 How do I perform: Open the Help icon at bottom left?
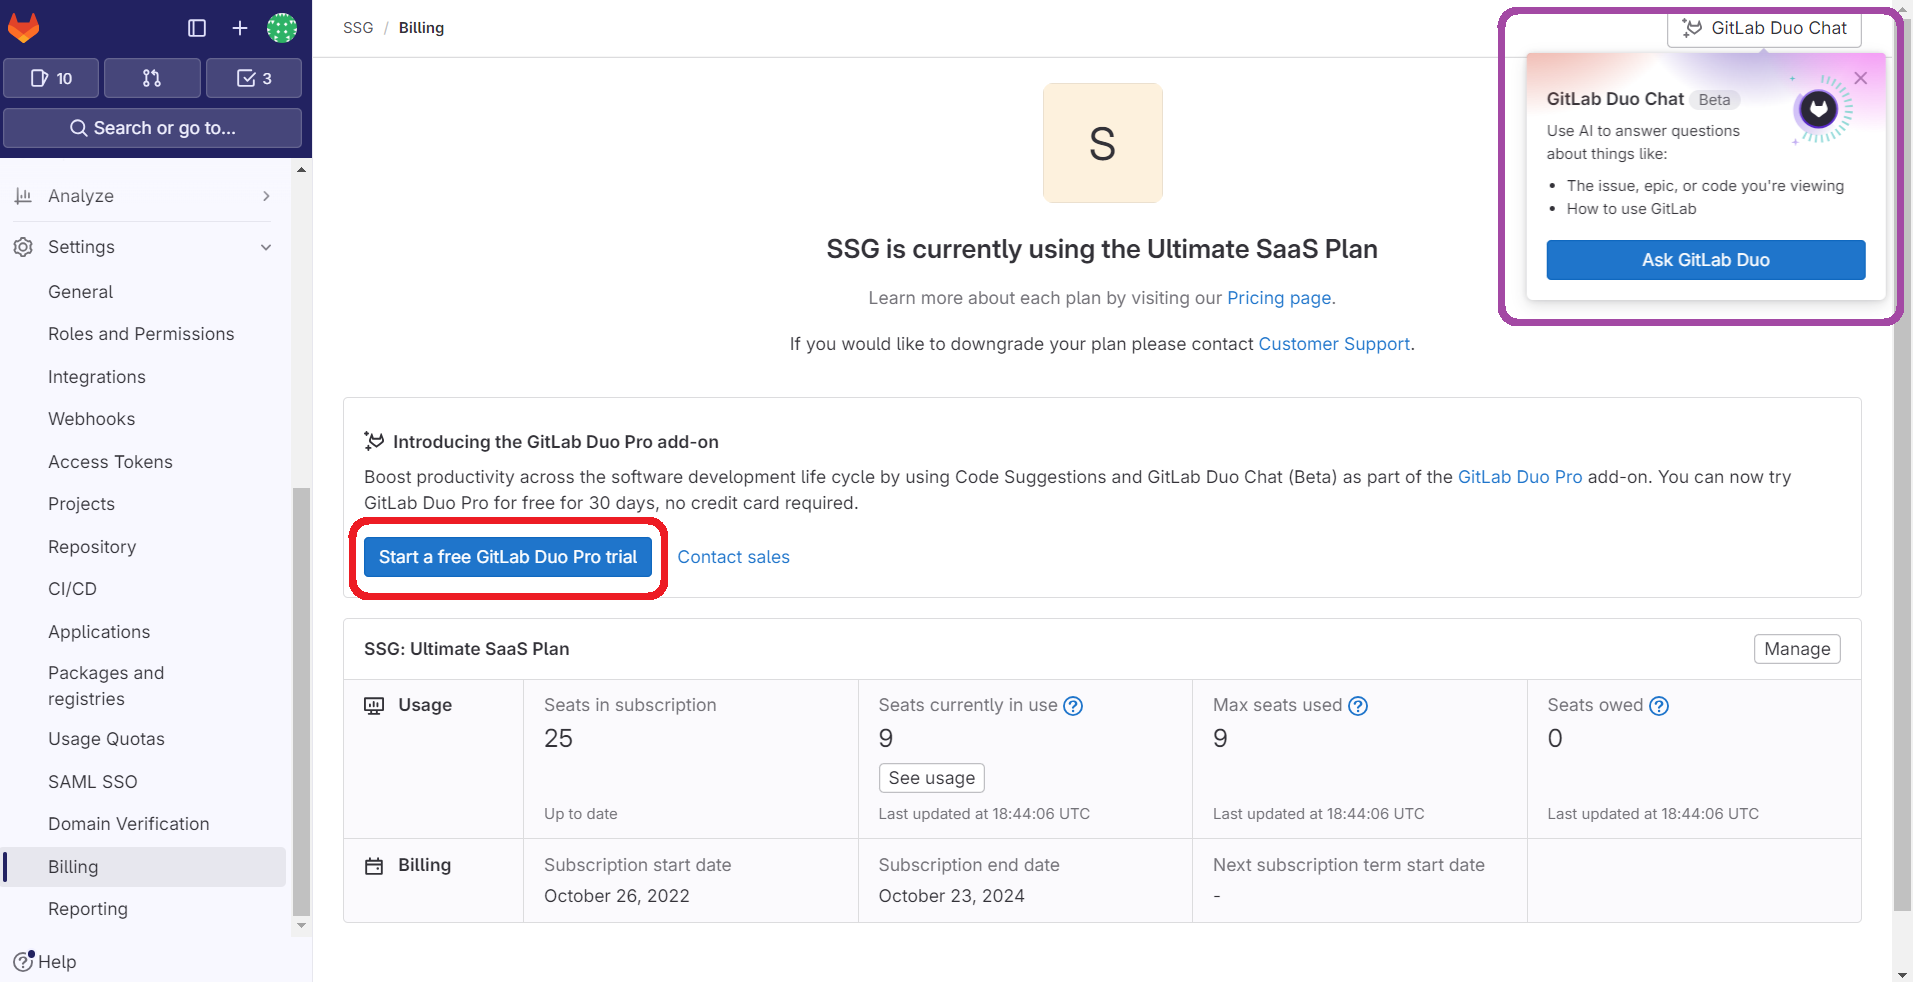(x=23, y=961)
